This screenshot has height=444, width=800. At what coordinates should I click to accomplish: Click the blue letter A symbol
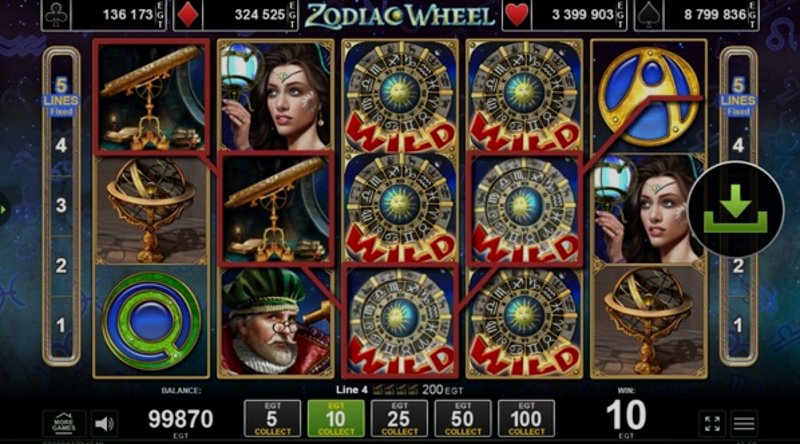click(x=648, y=96)
